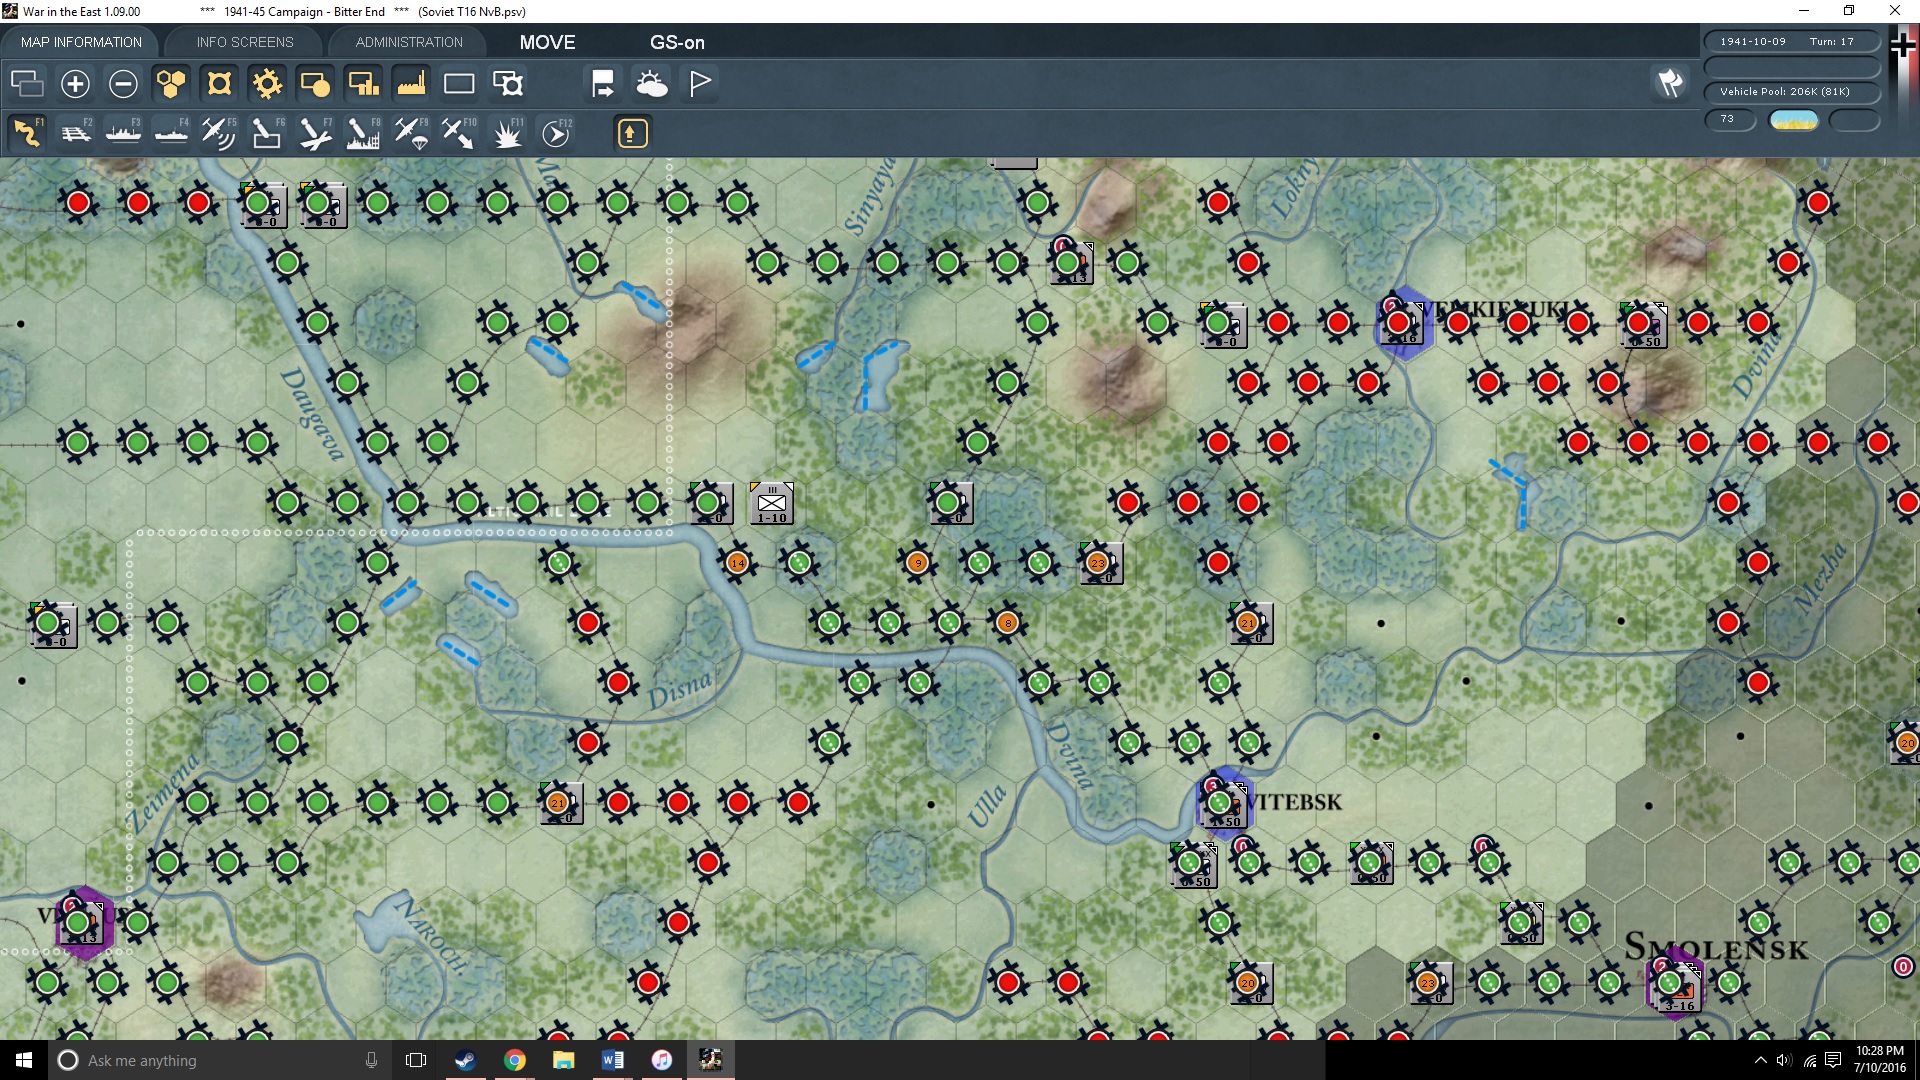
Task: Toggle the rectangle-with-bars overlay button
Action: click(363, 83)
